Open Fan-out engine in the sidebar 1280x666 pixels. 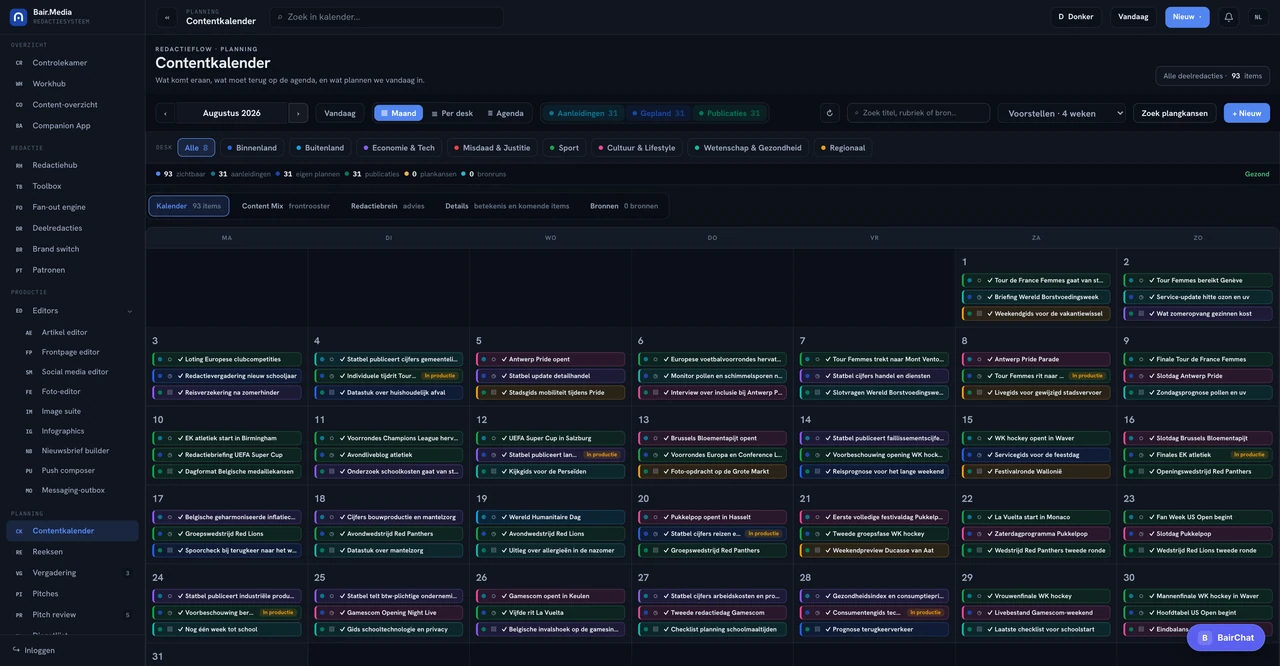pos(72,207)
